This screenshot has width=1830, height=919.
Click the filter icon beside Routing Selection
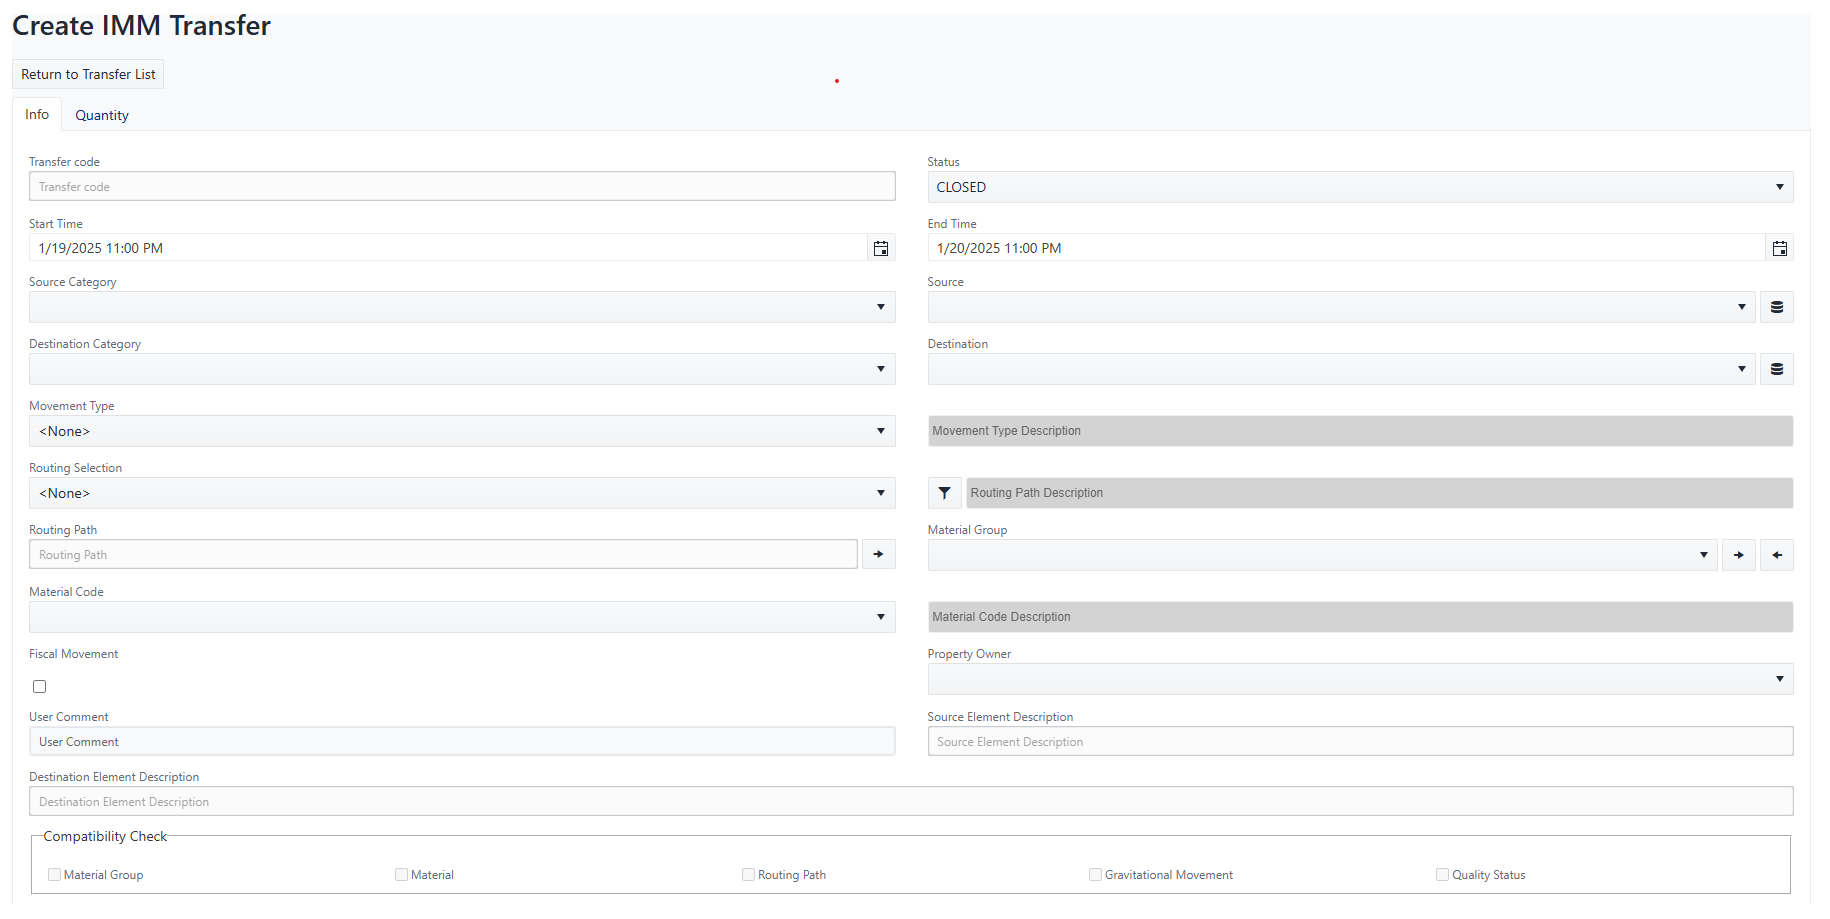[x=944, y=492]
